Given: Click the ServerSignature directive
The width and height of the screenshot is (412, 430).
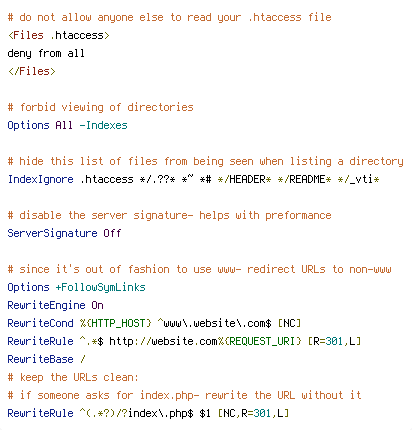Looking at the screenshot, I should [52, 233].
